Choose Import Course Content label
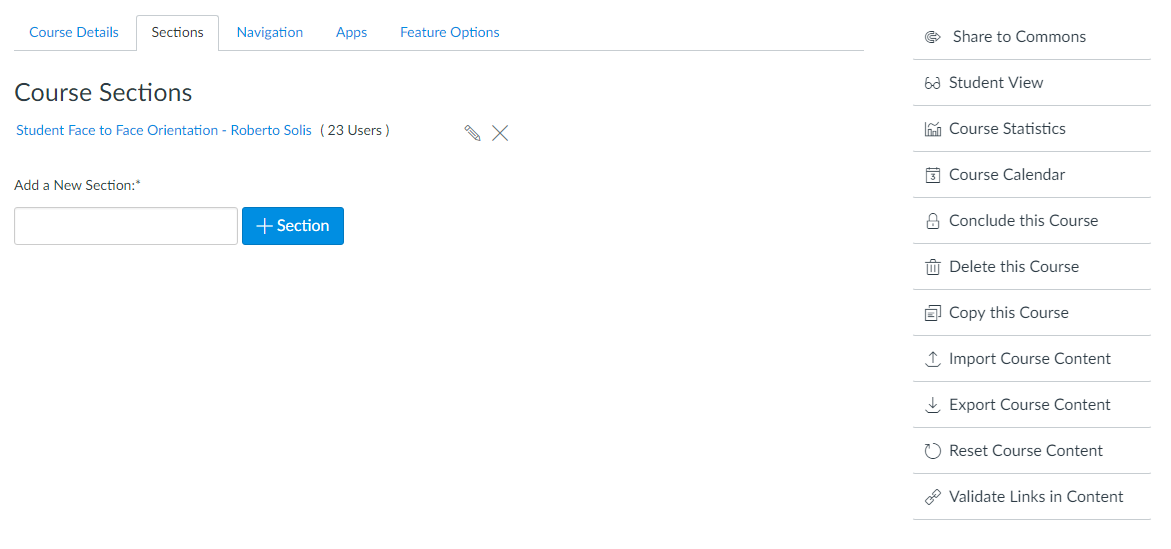 (x=1030, y=359)
